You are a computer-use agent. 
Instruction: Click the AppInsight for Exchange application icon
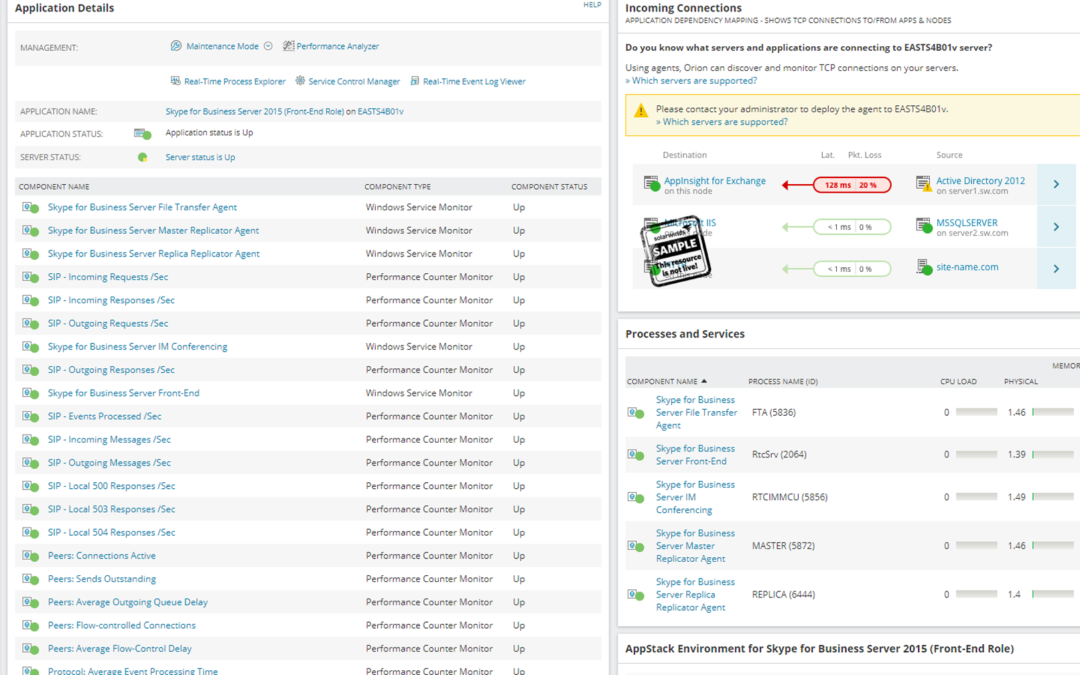pyautogui.click(x=652, y=184)
